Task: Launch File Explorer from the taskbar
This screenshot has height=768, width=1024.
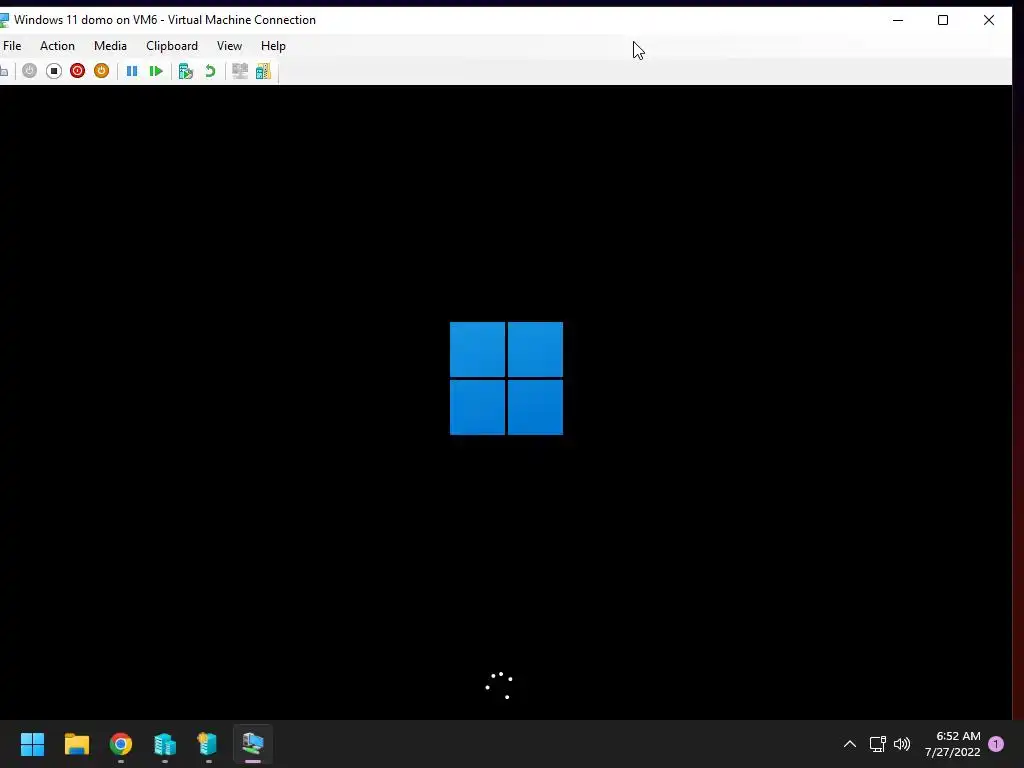Action: [76, 744]
